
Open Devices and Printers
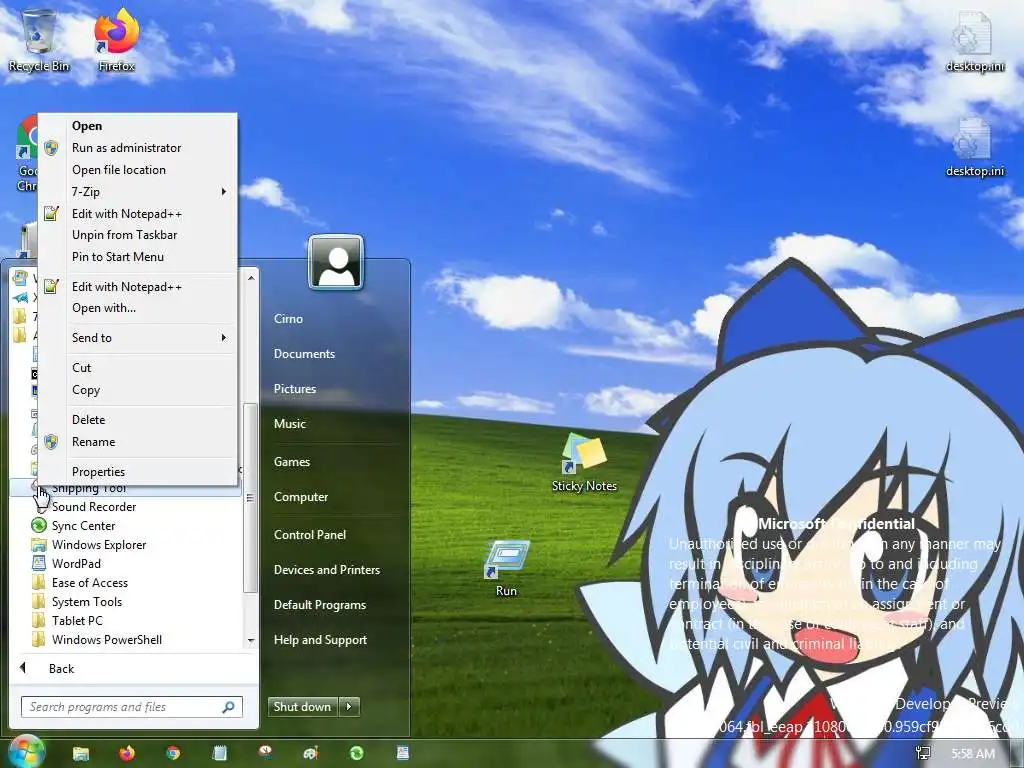[327, 569]
